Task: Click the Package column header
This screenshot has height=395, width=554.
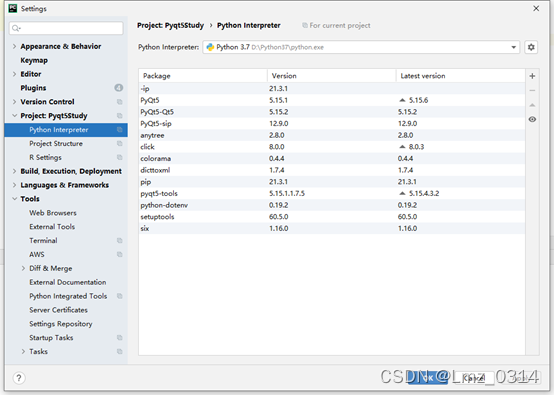Action: (x=203, y=76)
